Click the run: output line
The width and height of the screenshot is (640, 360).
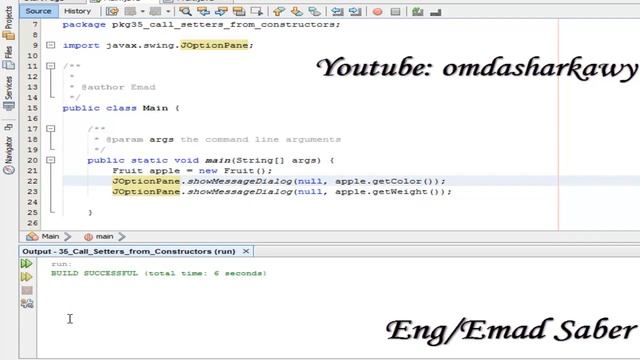tap(61, 264)
